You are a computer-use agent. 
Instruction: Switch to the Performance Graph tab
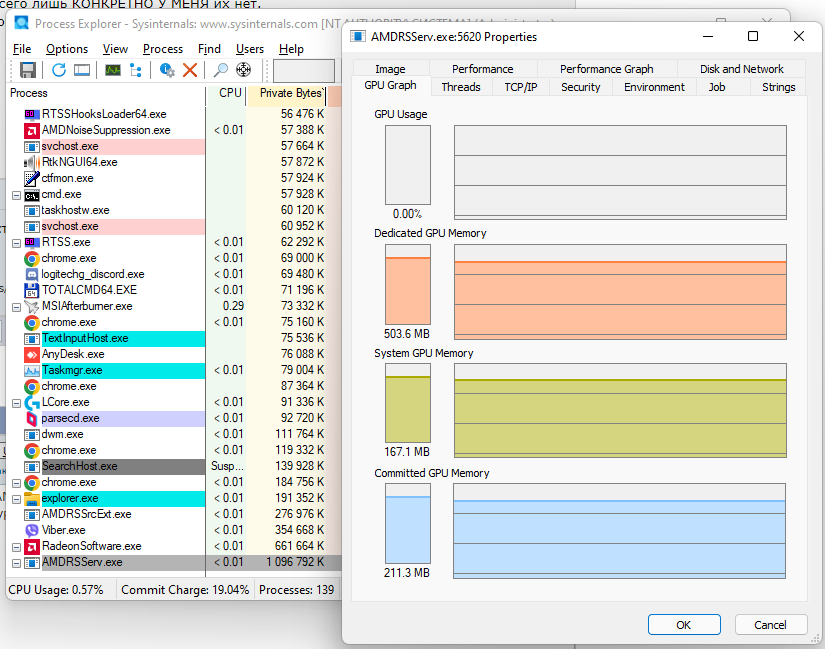coord(607,69)
